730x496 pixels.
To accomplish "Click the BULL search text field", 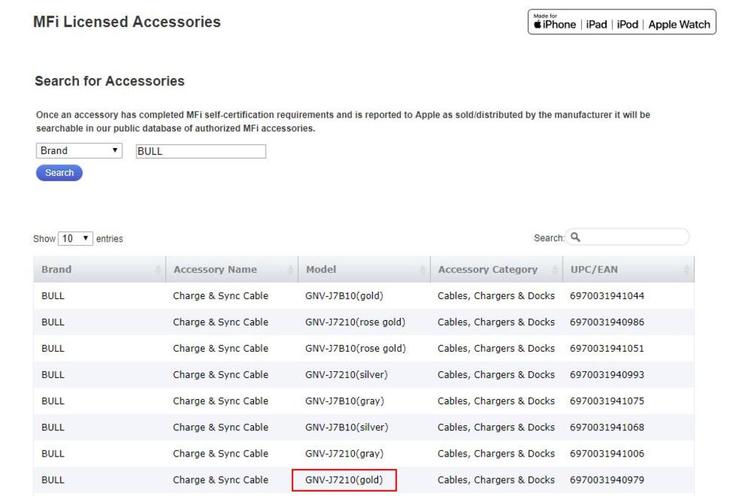I will coord(201,151).
